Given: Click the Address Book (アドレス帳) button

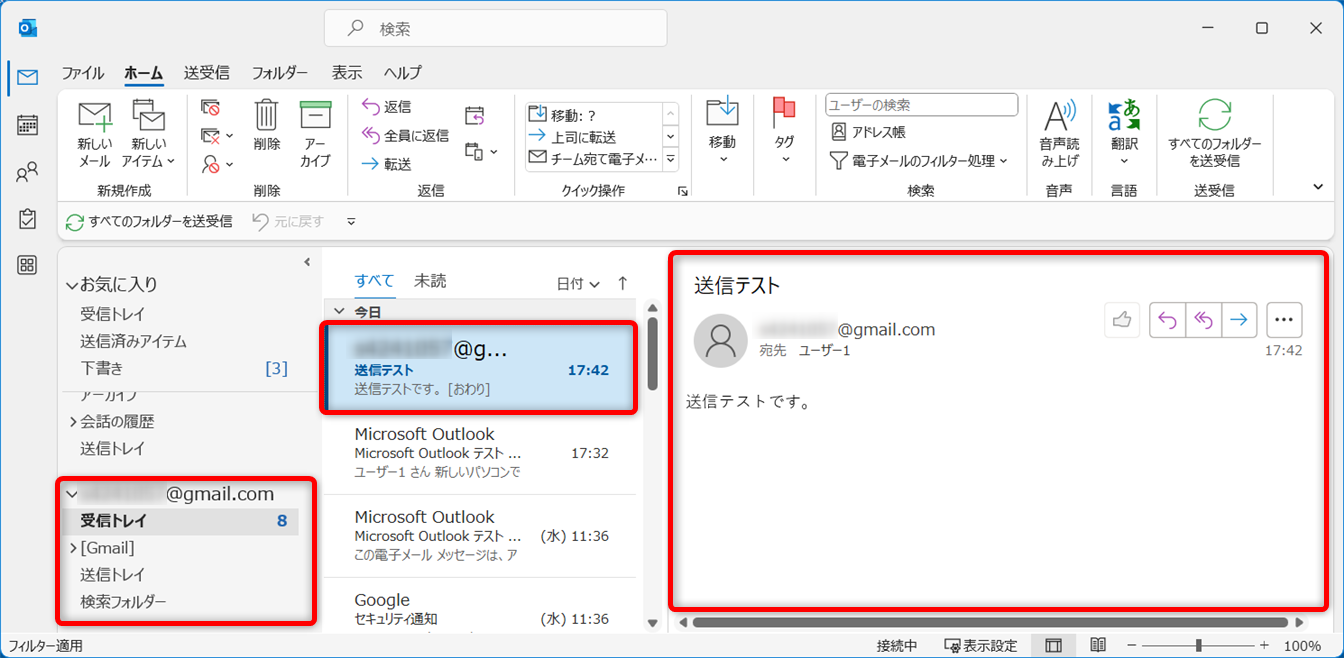Looking at the screenshot, I should (x=868, y=132).
